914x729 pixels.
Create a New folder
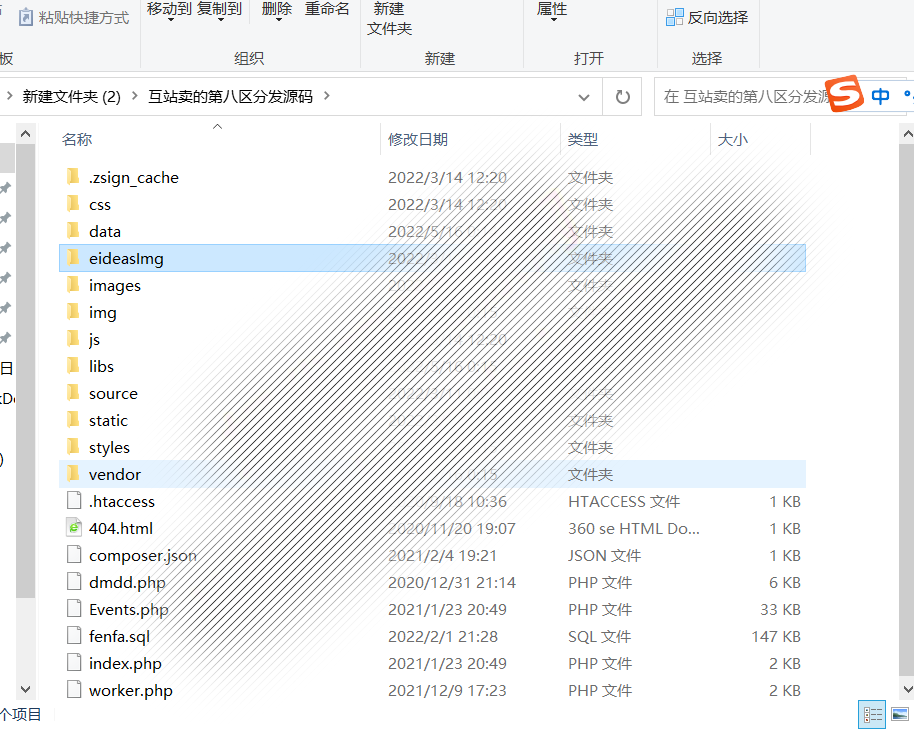tap(389, 19)
